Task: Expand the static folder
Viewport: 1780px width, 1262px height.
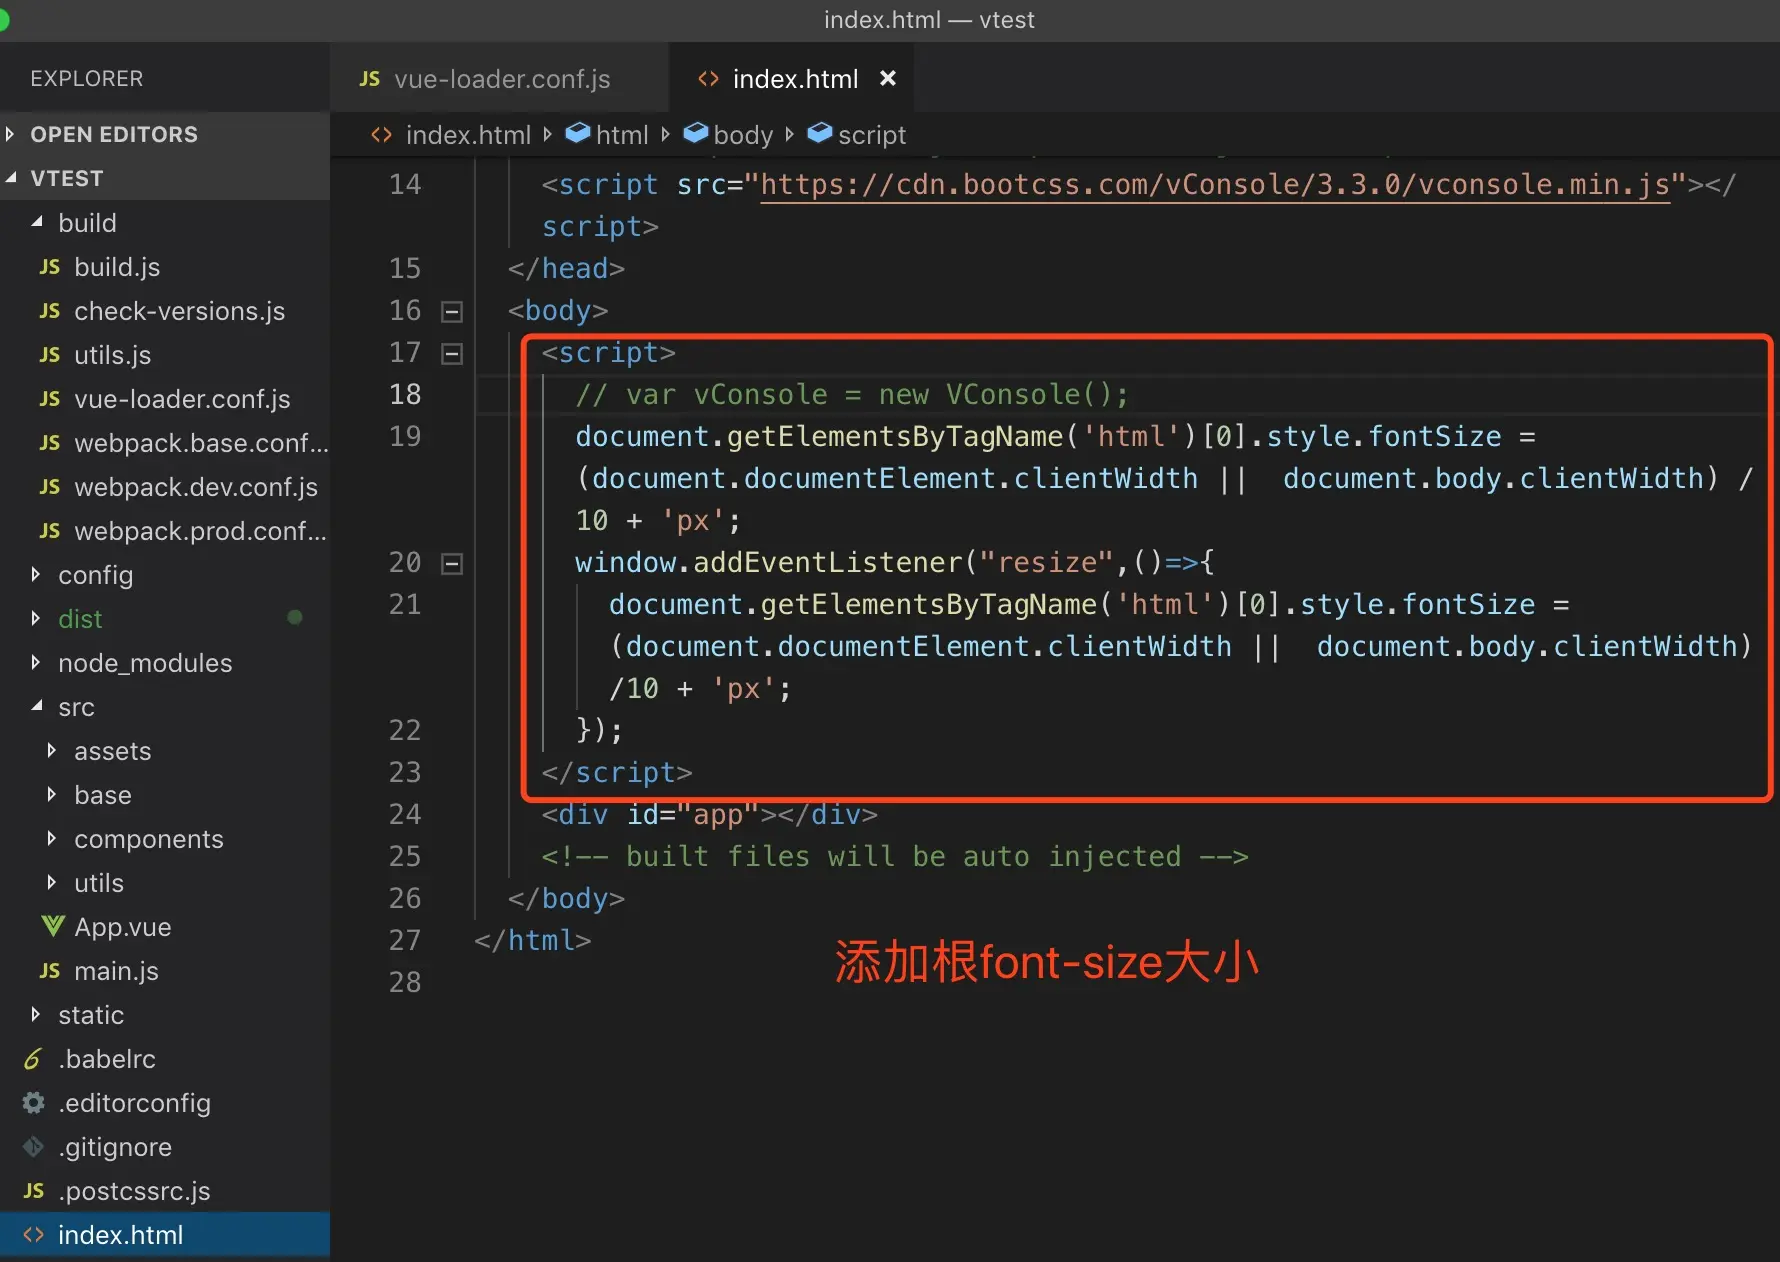Action: (x=37, y=1014)
